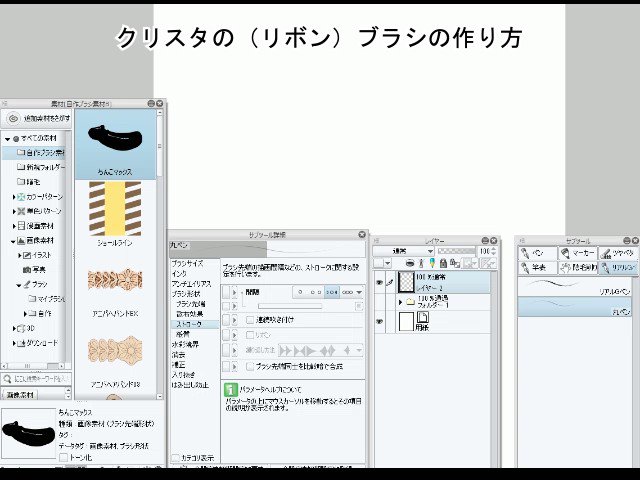Open the ブラシ先端 subcategory

pyautogui.click(x=191, y=304)
